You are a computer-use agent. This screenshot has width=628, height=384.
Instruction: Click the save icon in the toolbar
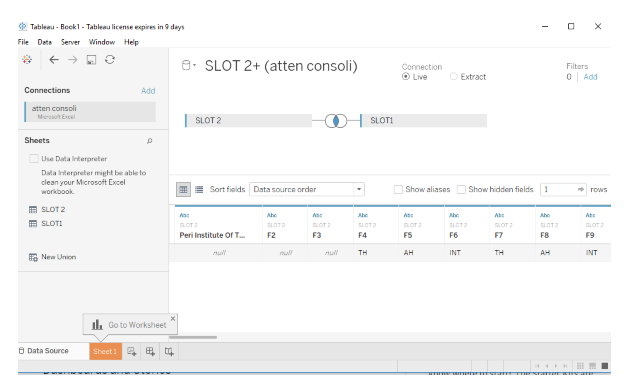[x=91, y=60]
